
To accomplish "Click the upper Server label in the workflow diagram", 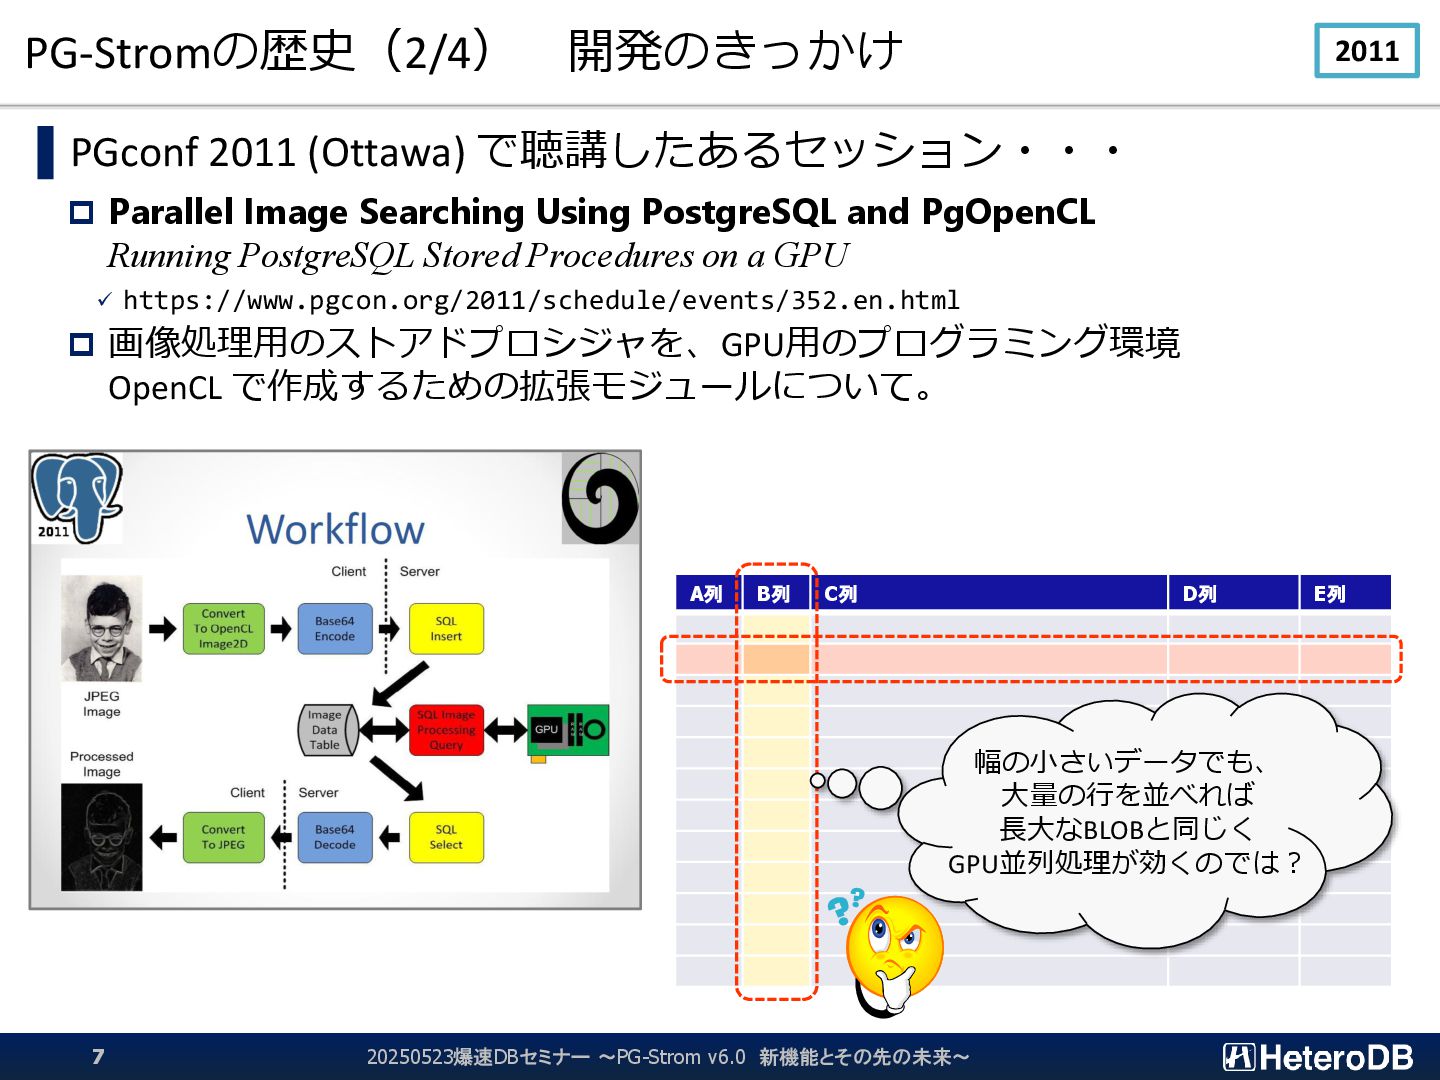I will click(420, 572).
